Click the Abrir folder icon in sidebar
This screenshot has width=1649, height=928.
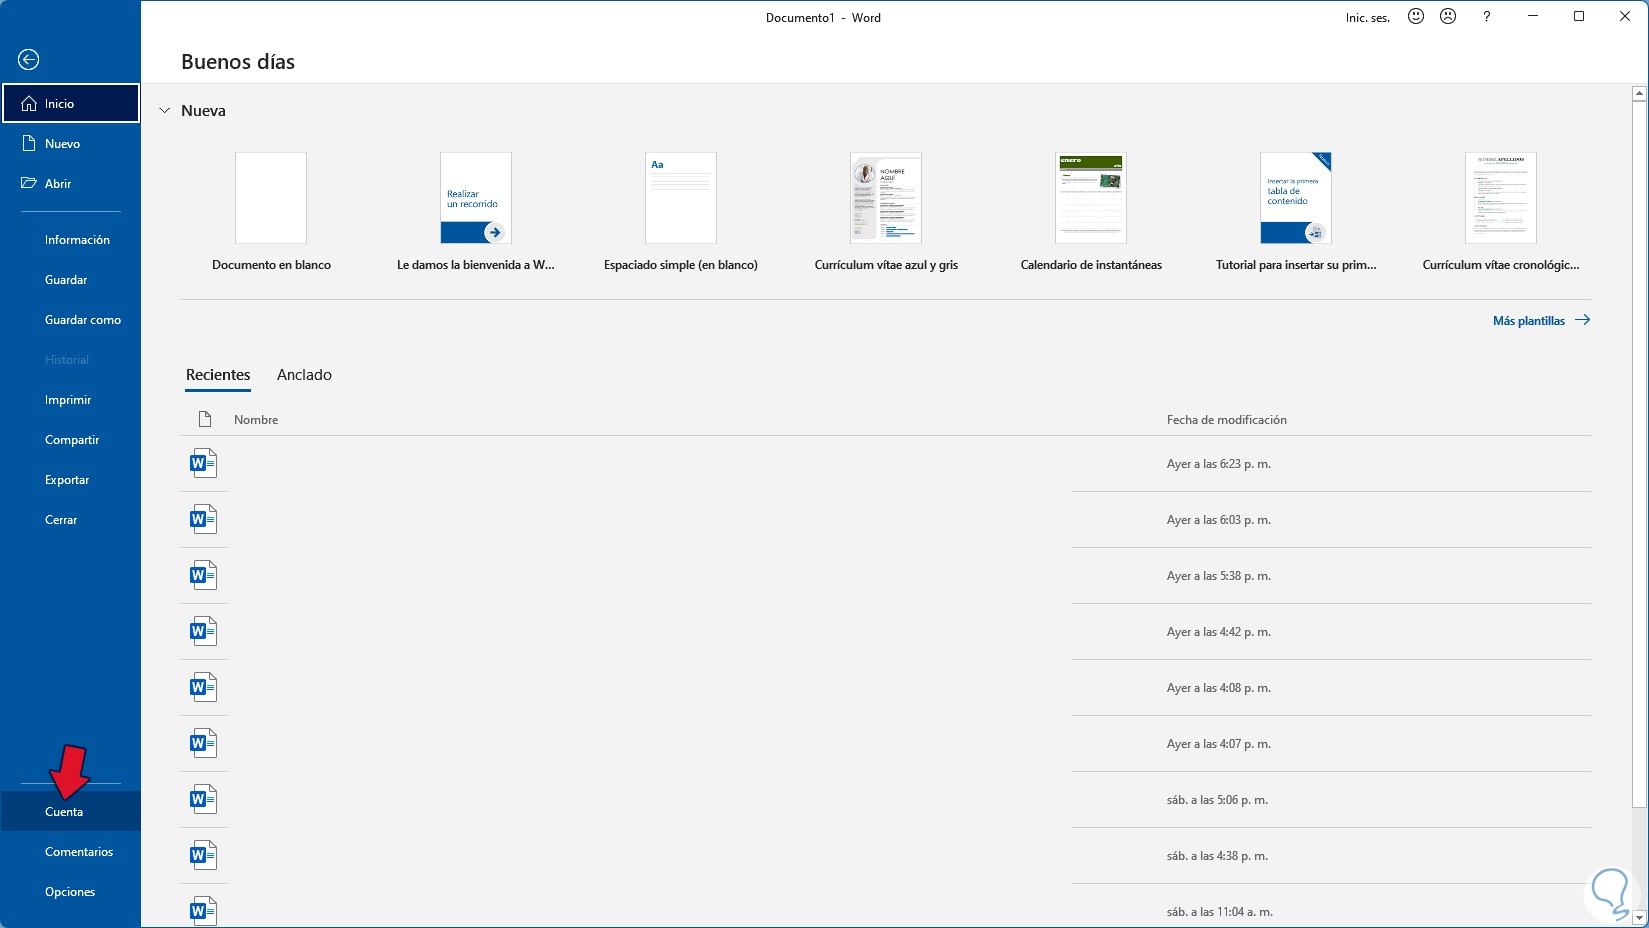coord(29,184)
